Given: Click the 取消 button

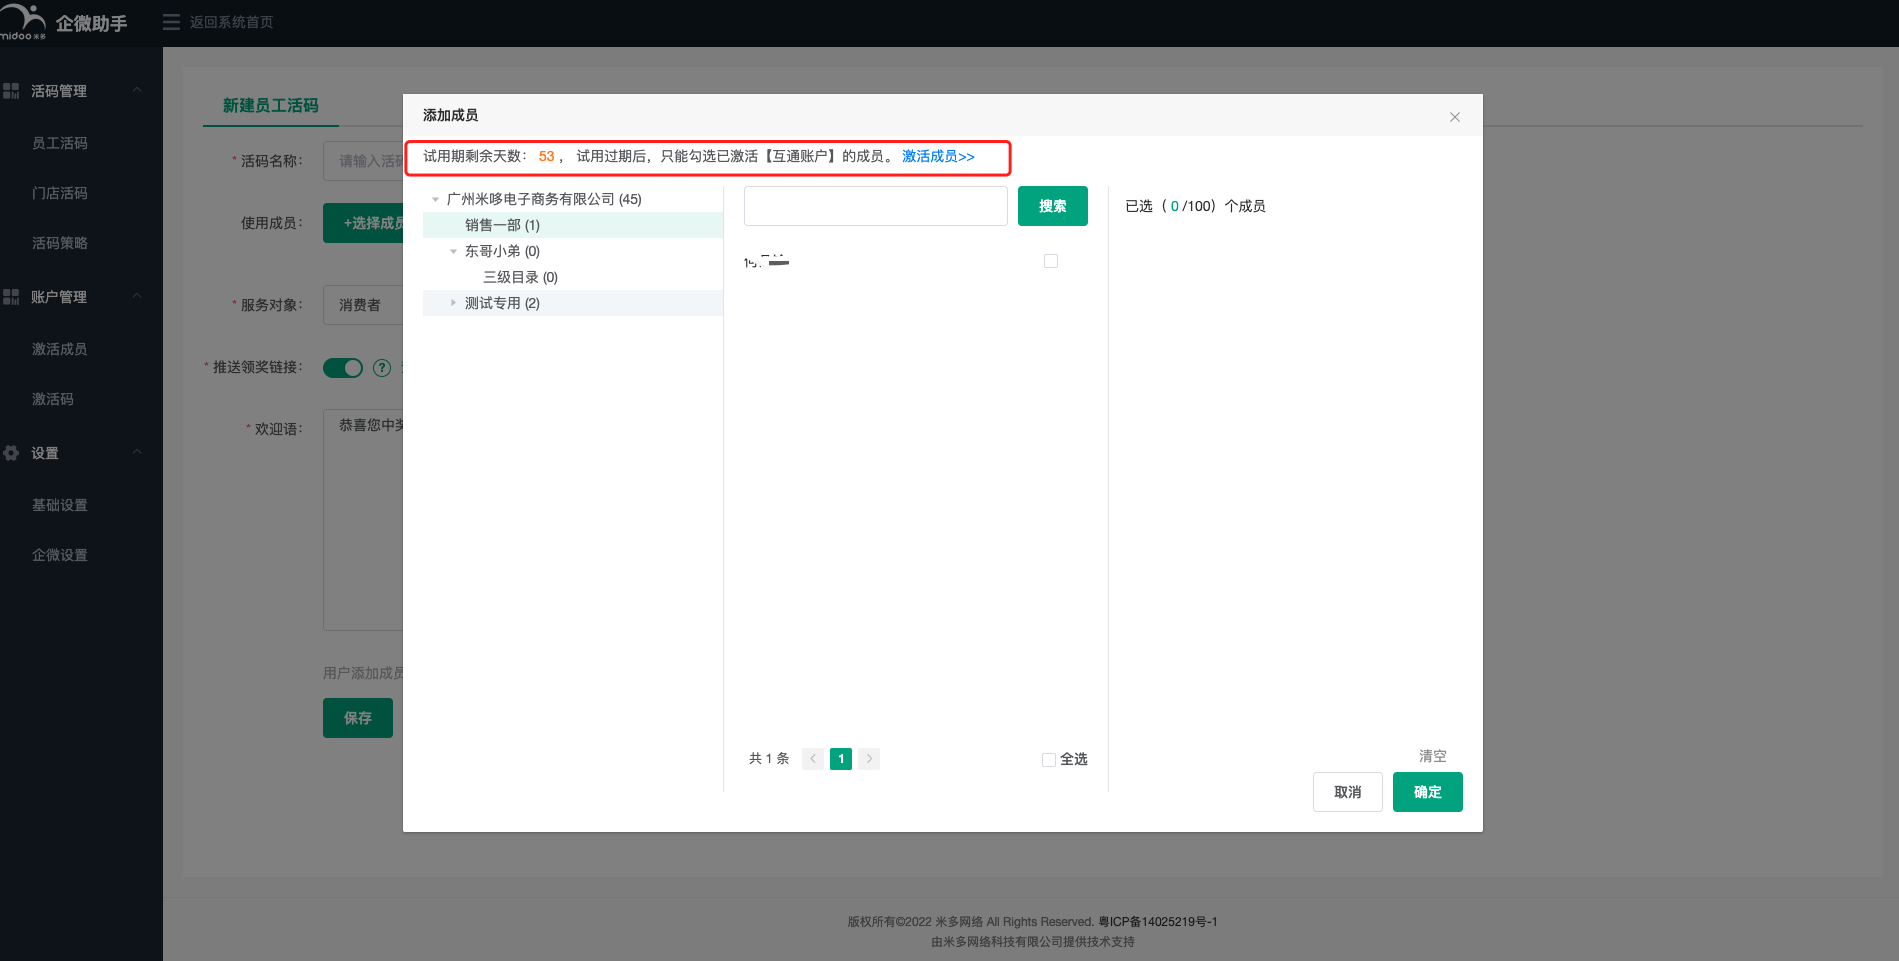Looking at the screenshot, I should [x=1348, y=792].
